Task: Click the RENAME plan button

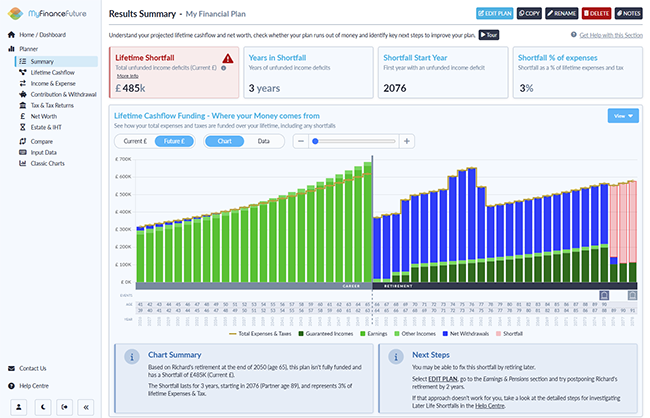Action: (562, 13)
